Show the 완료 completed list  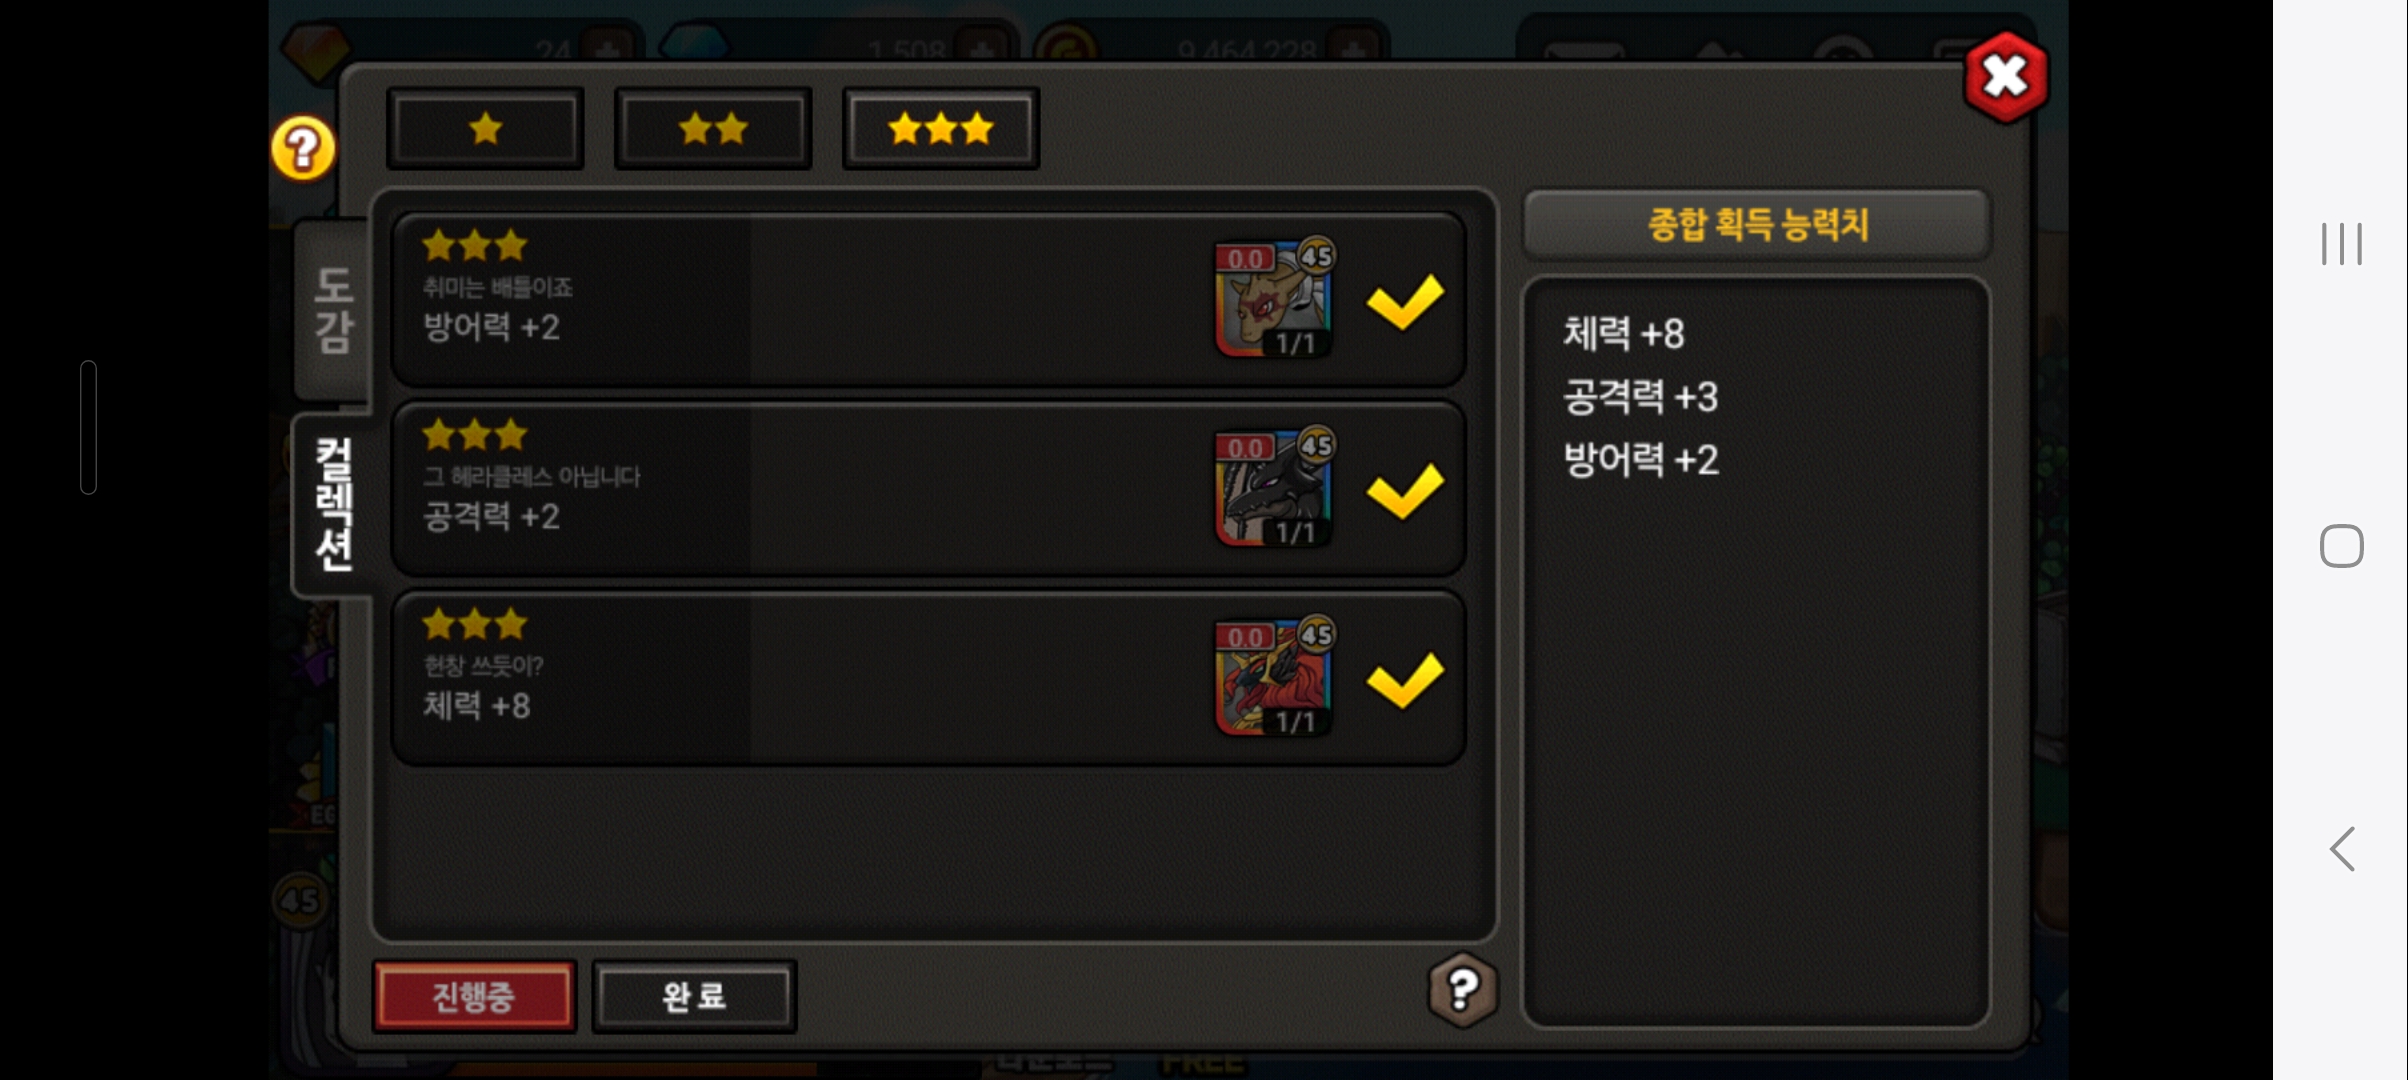click(x=694, y=996)
